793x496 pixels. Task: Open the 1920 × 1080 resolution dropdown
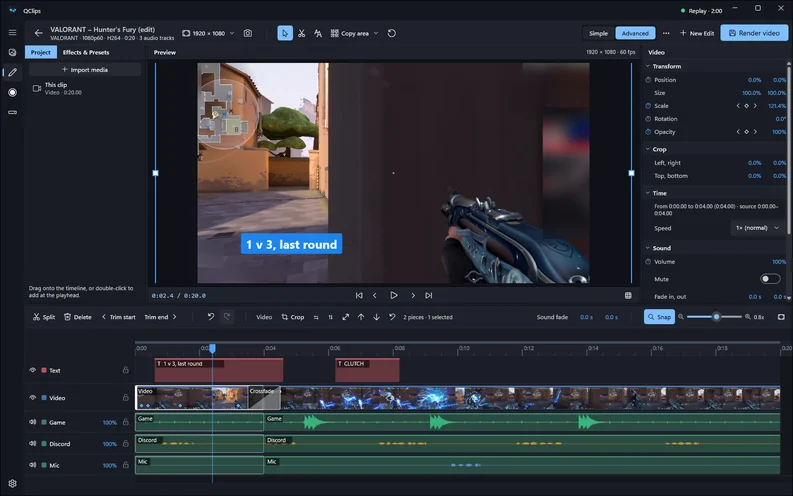(x=208, y=33)
